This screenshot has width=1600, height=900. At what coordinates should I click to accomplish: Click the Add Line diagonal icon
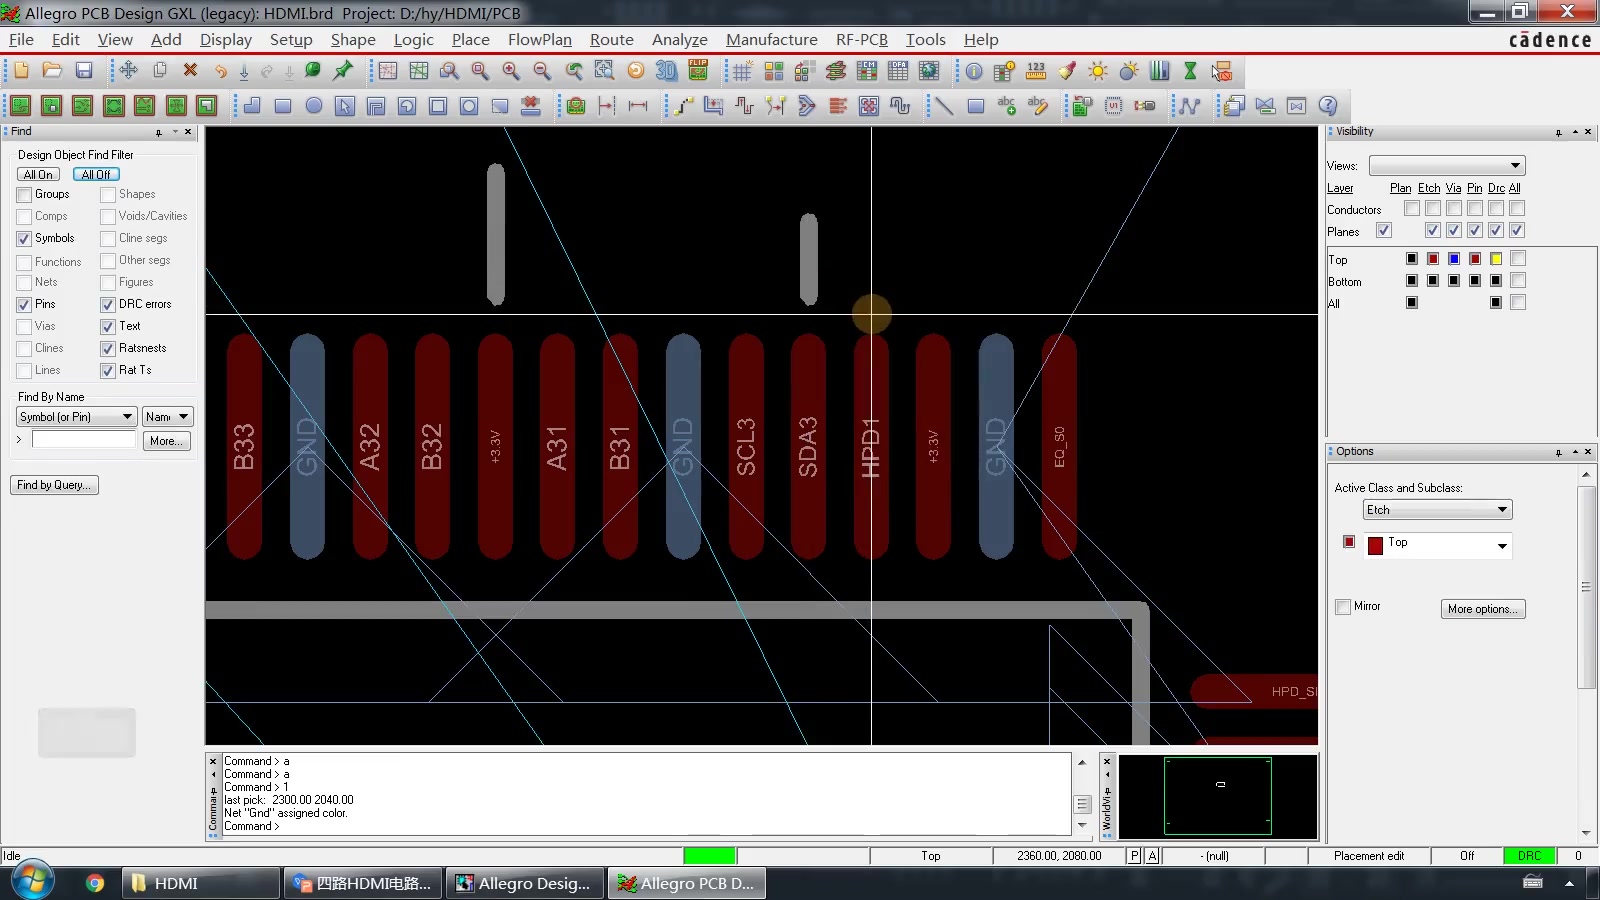[944, 106]
